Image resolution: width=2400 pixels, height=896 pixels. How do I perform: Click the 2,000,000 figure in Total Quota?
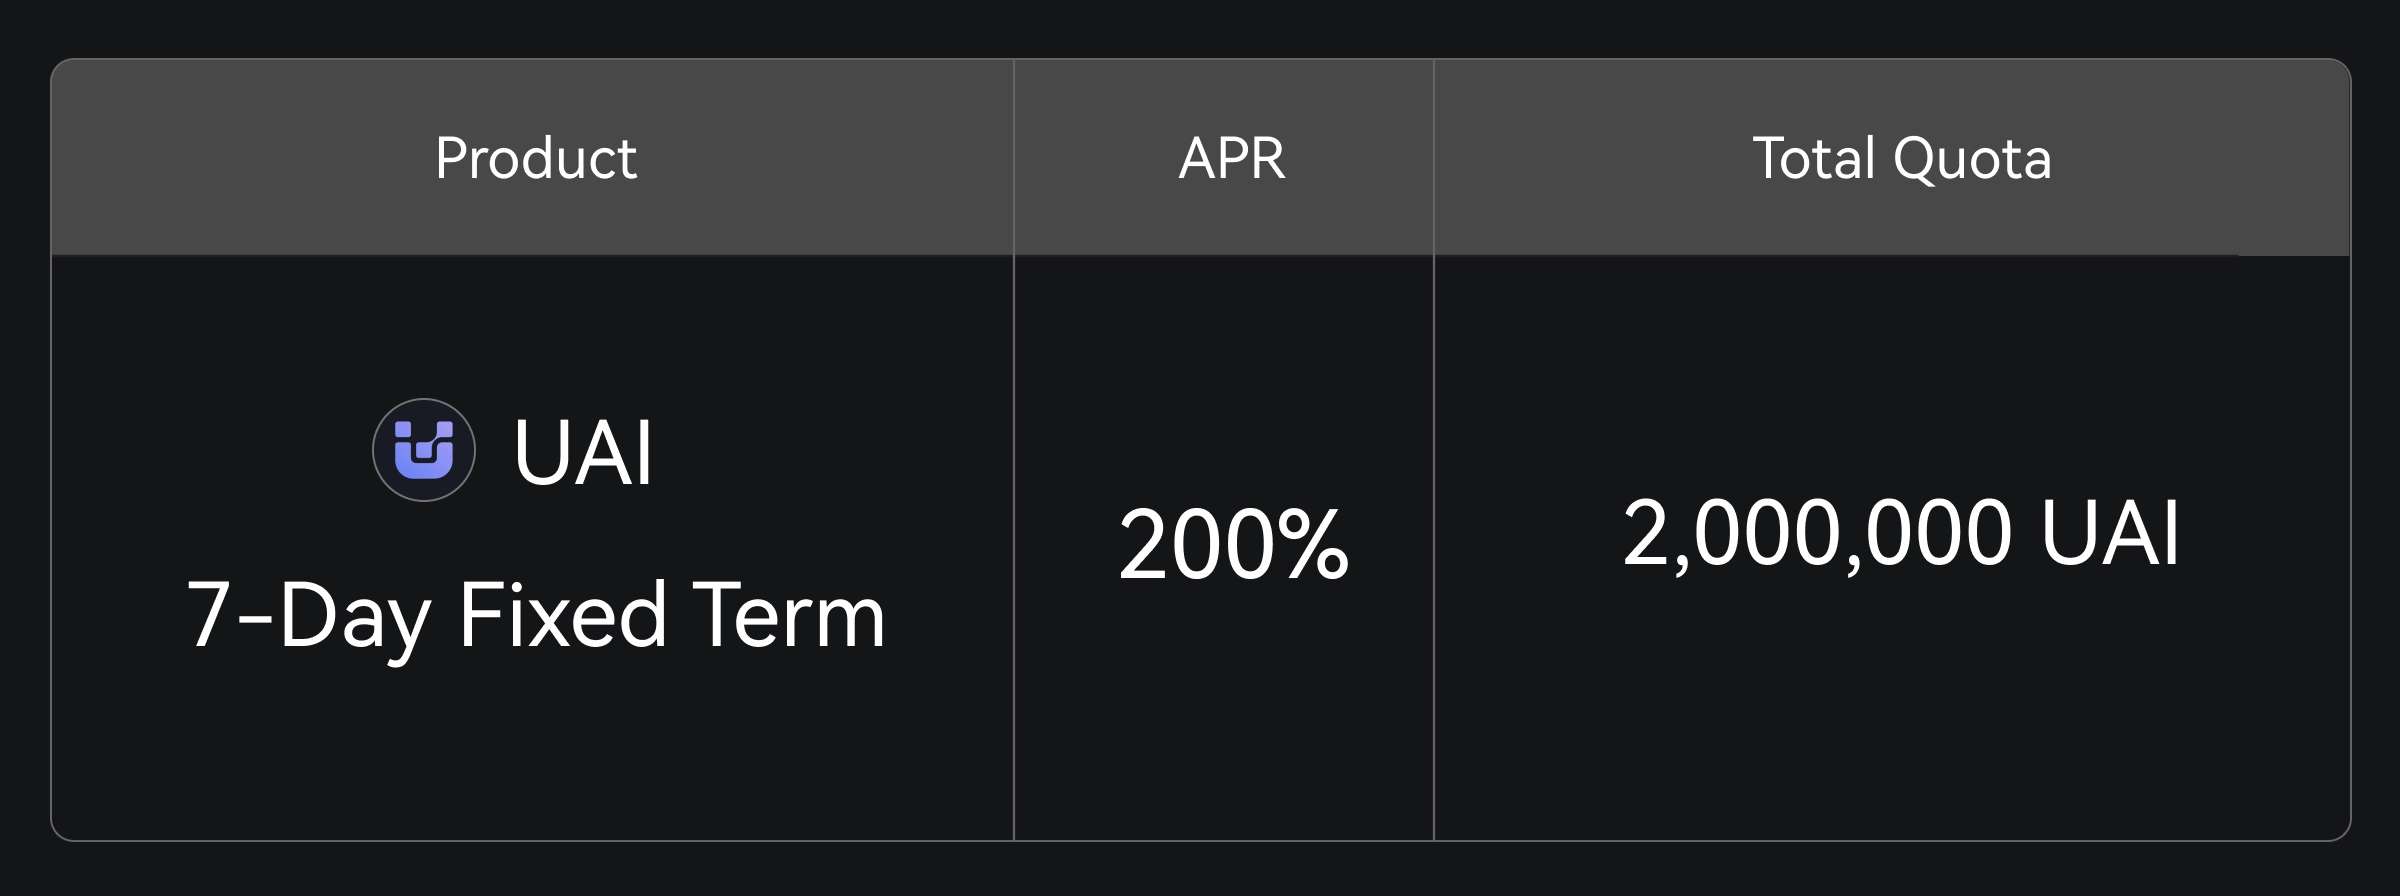[x=1816, y=533]
